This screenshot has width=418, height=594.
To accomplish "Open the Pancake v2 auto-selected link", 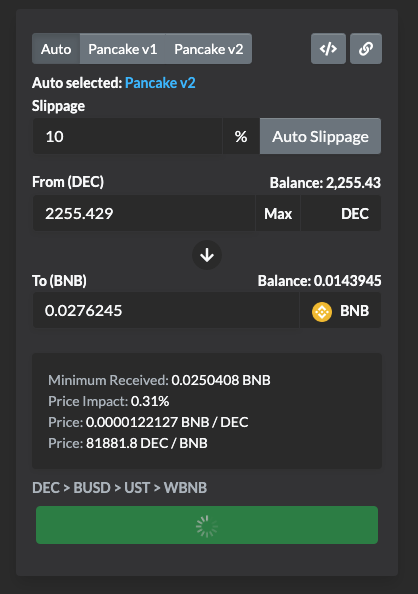I will pyautogui.click(x=160, y=83).
